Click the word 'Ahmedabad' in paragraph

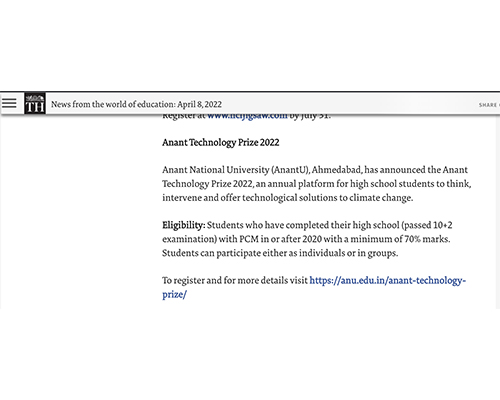pos(337,170)
